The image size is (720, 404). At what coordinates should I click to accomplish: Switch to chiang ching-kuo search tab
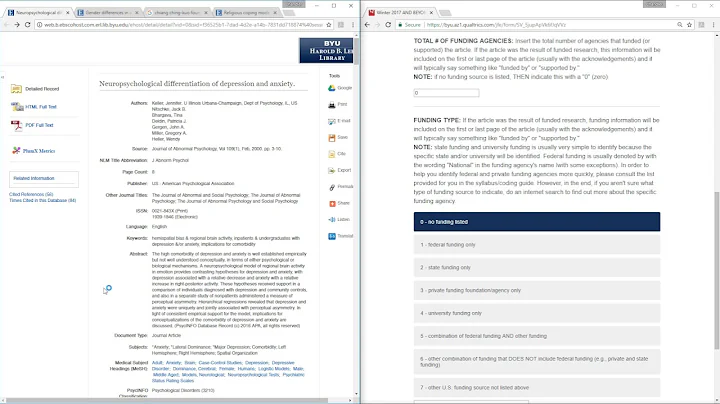(x=177, y=13)
